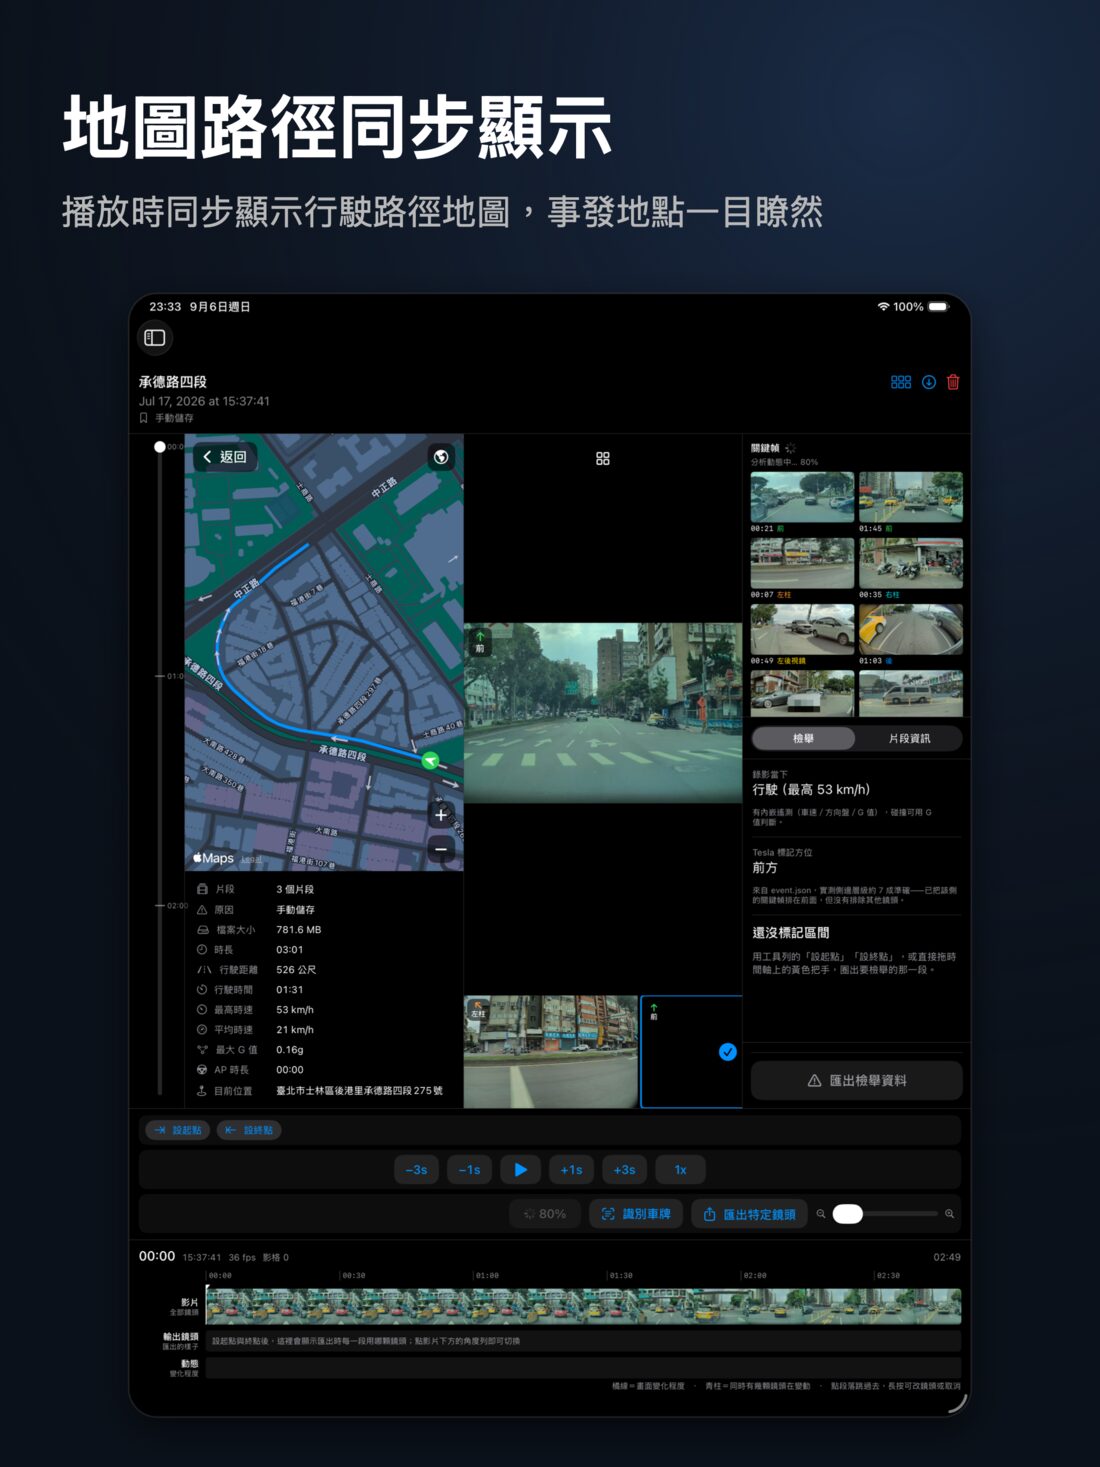Click the 01:00 mark on timeline ruler

tap(486, 1276)
